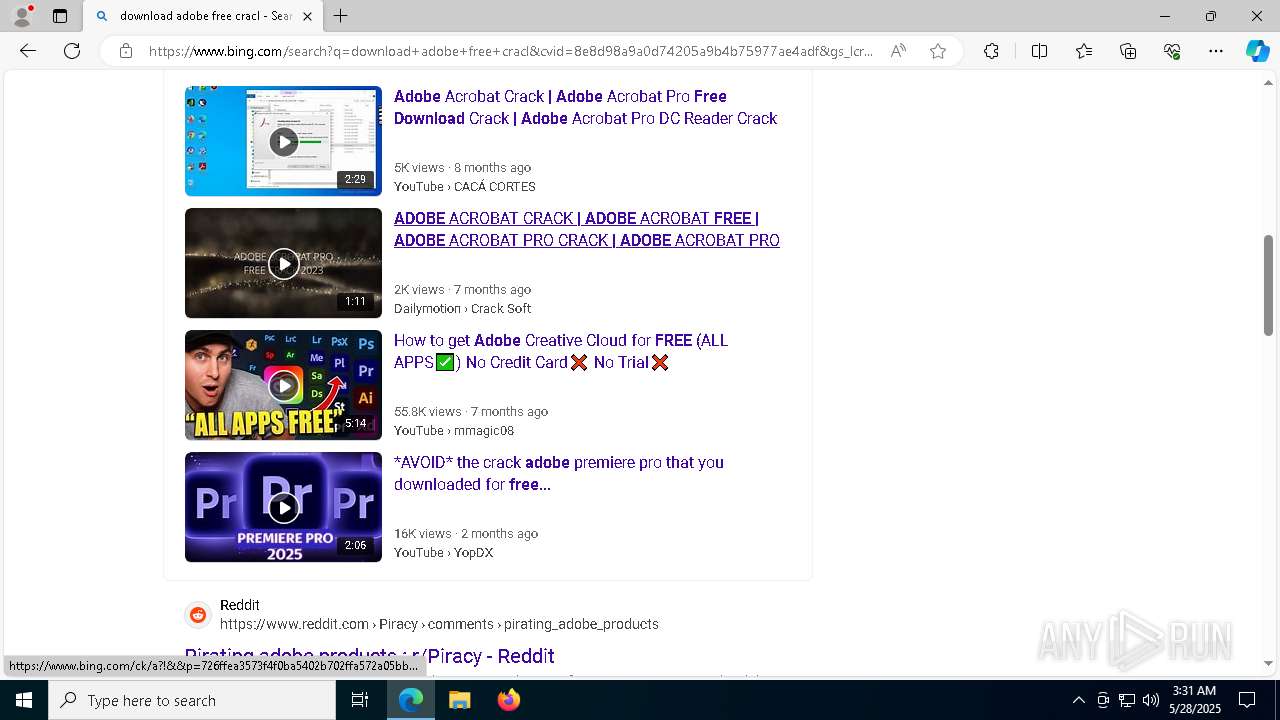This screenshot has width=1280, height=720.
Task: Click the address bar URL
Action: [x=510, y=51]
